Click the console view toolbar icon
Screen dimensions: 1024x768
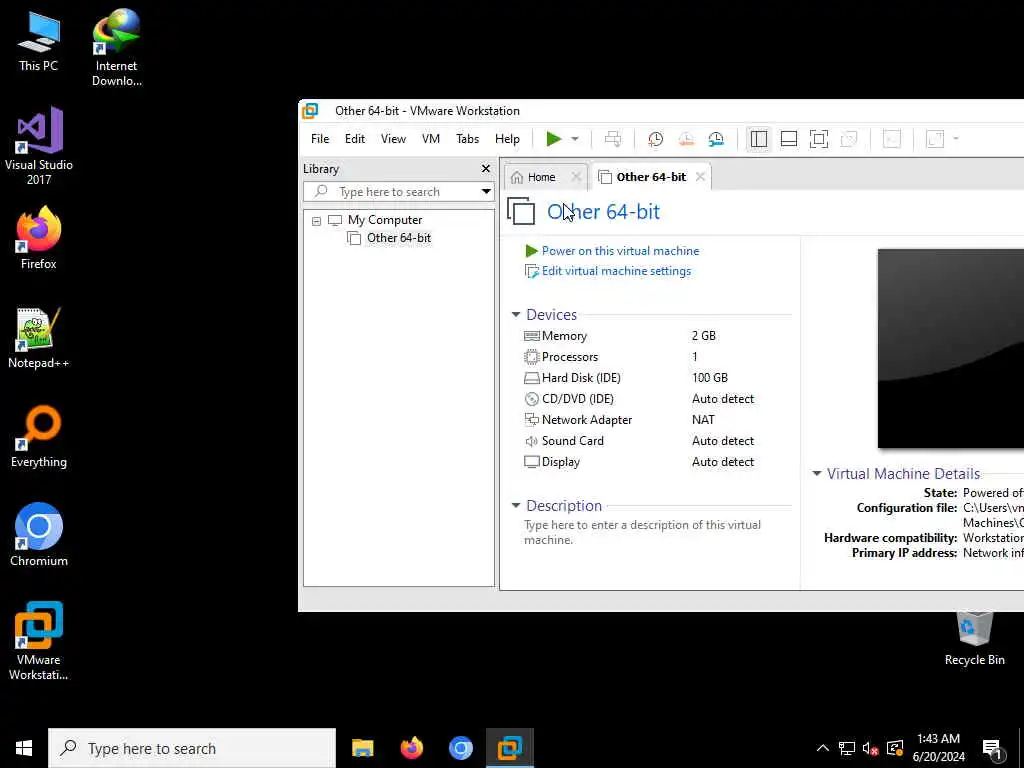pyautogui.click(x=891, y=138)
